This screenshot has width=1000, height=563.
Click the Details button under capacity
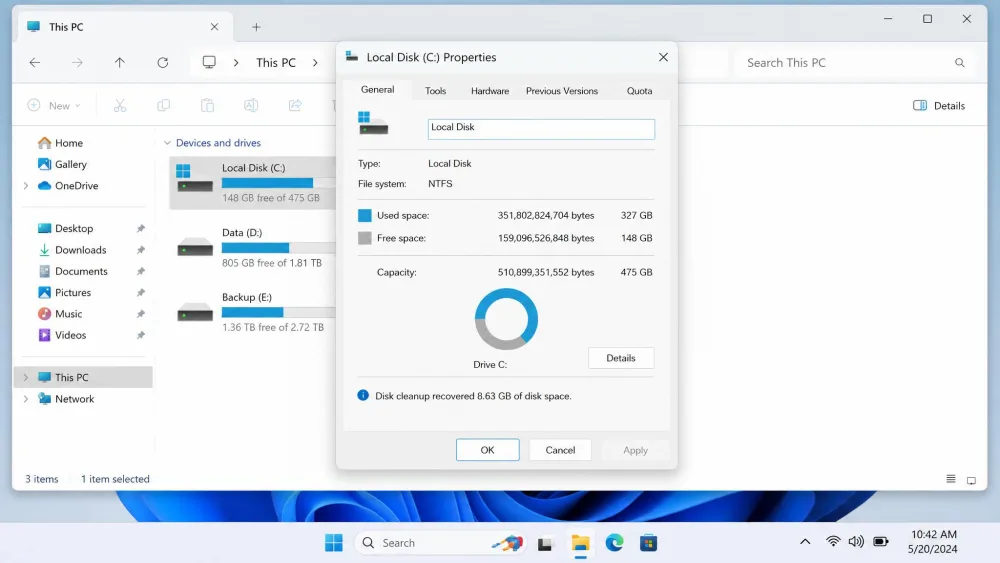(621, 358)
